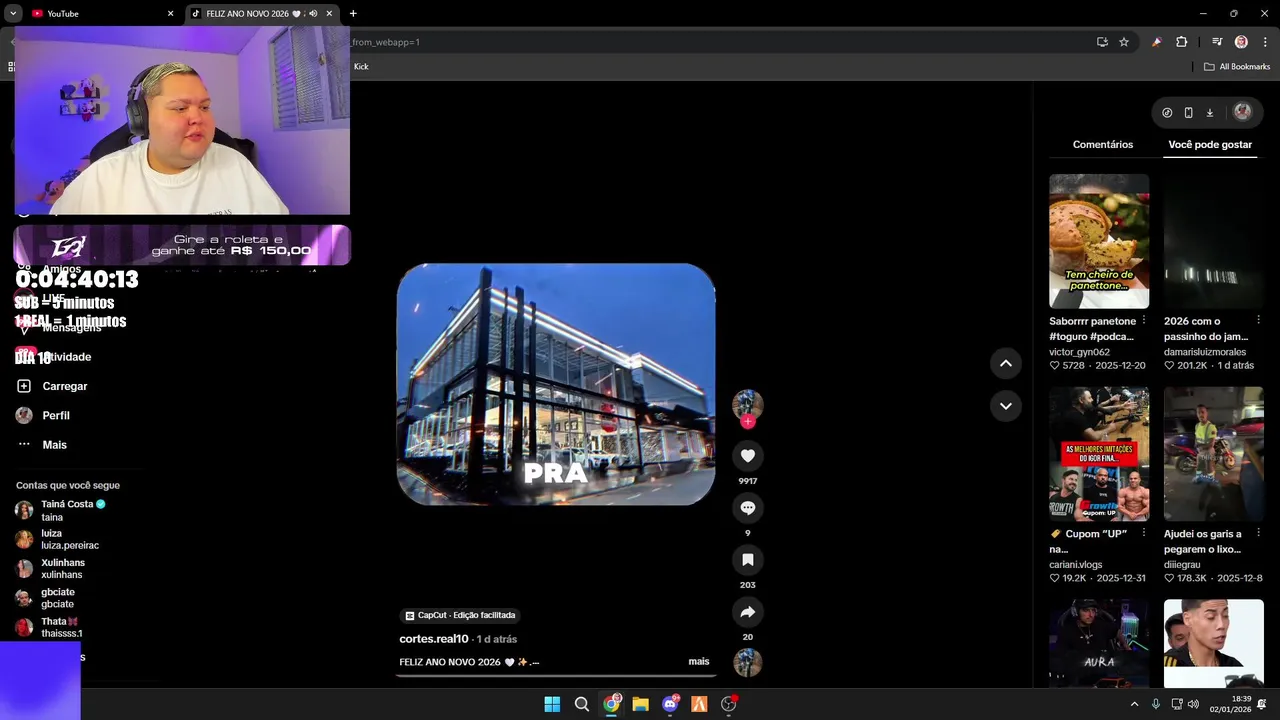Viewport: 1280px width, 720px height.
Task: Click the CapCut - Edição facilitada tag
Action: coord(460,615)
